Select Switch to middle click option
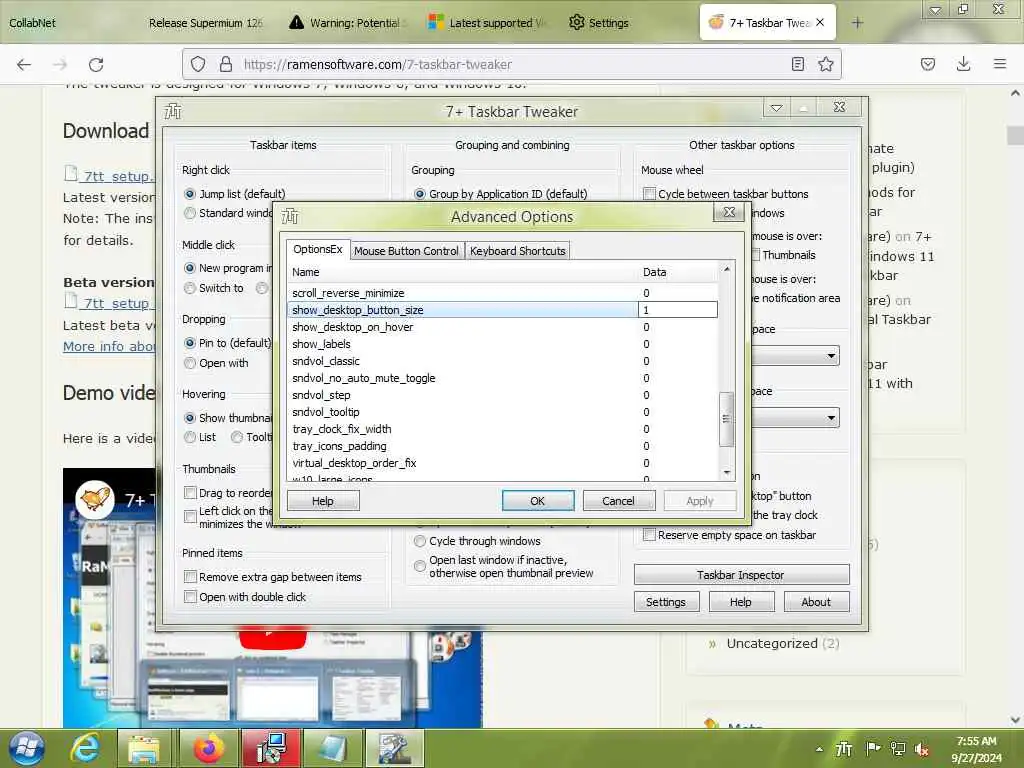Image resolution: width=1024 pixels, height=768 pixels. click(x=190, y=288)
